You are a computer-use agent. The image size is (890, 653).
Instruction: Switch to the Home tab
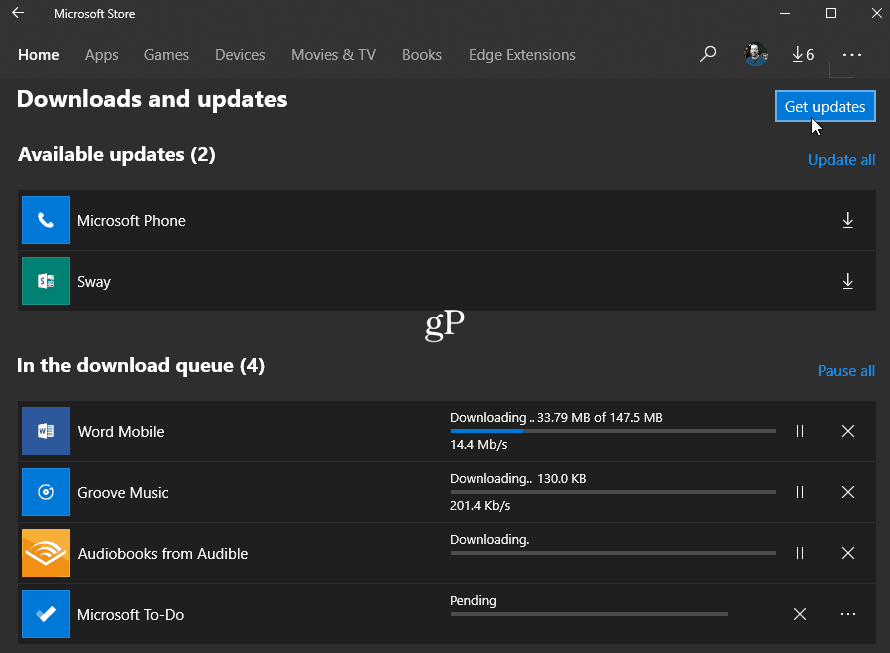[39, 55]
